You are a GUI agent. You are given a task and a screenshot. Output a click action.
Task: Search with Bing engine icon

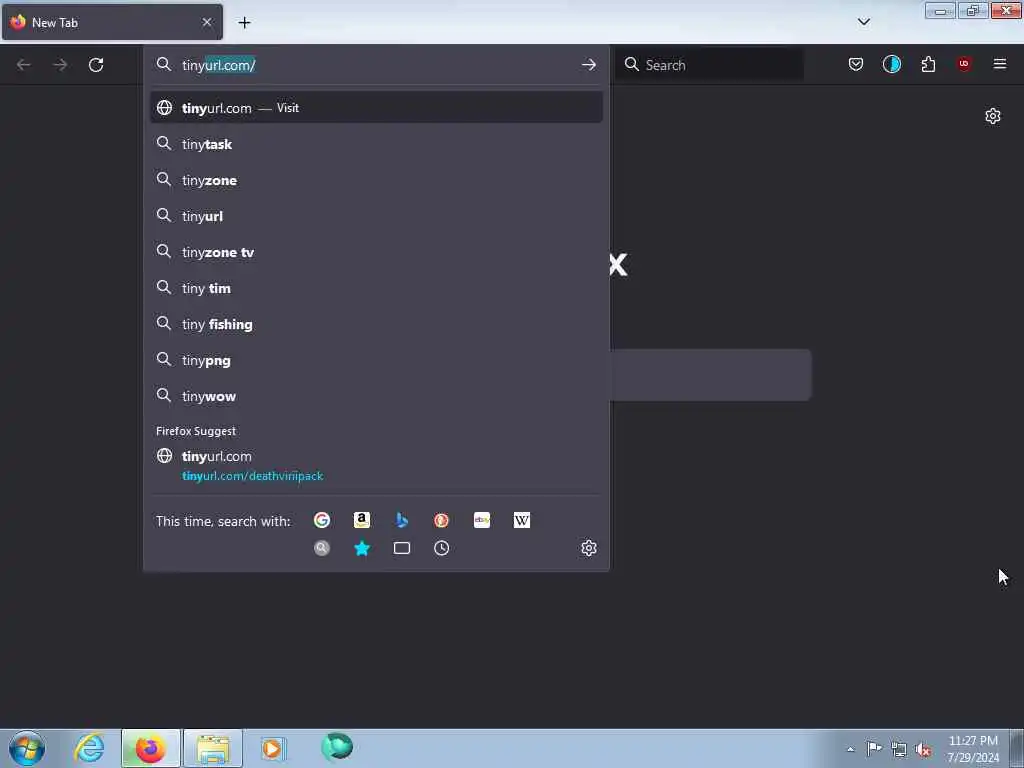[402, 520]
